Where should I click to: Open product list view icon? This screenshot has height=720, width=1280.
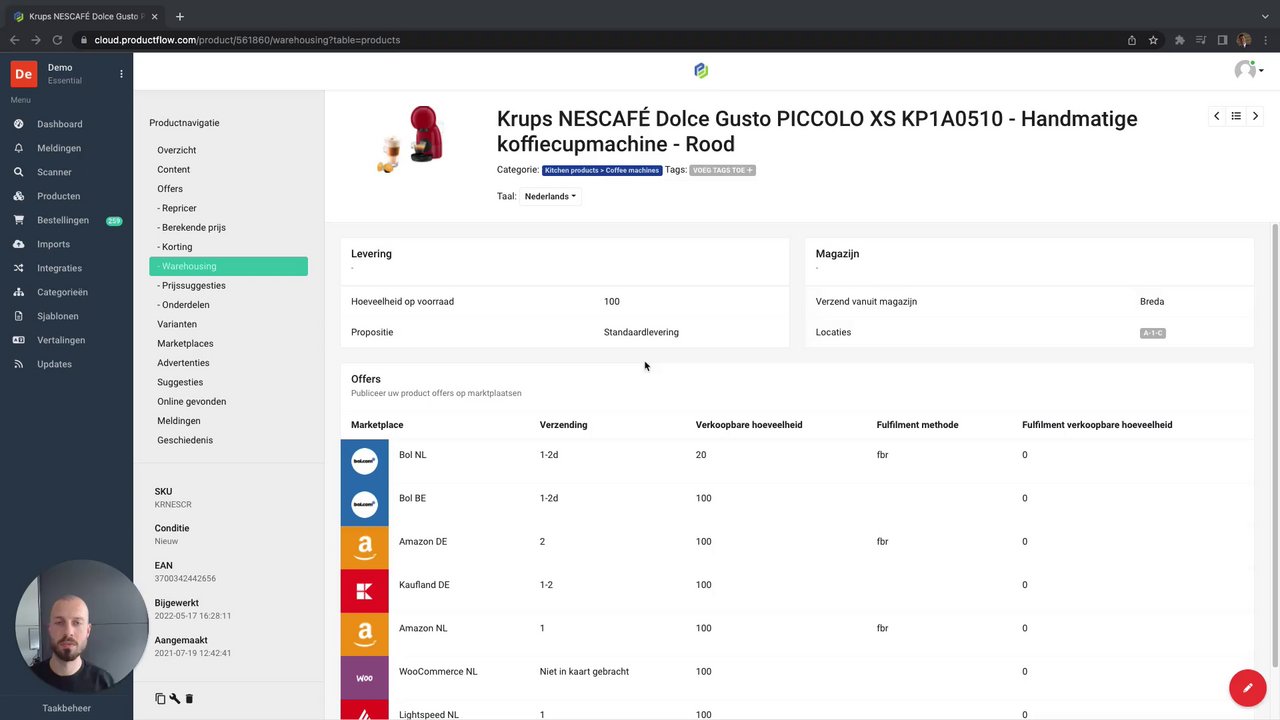pyautogui.click(x=1236, y=116)
